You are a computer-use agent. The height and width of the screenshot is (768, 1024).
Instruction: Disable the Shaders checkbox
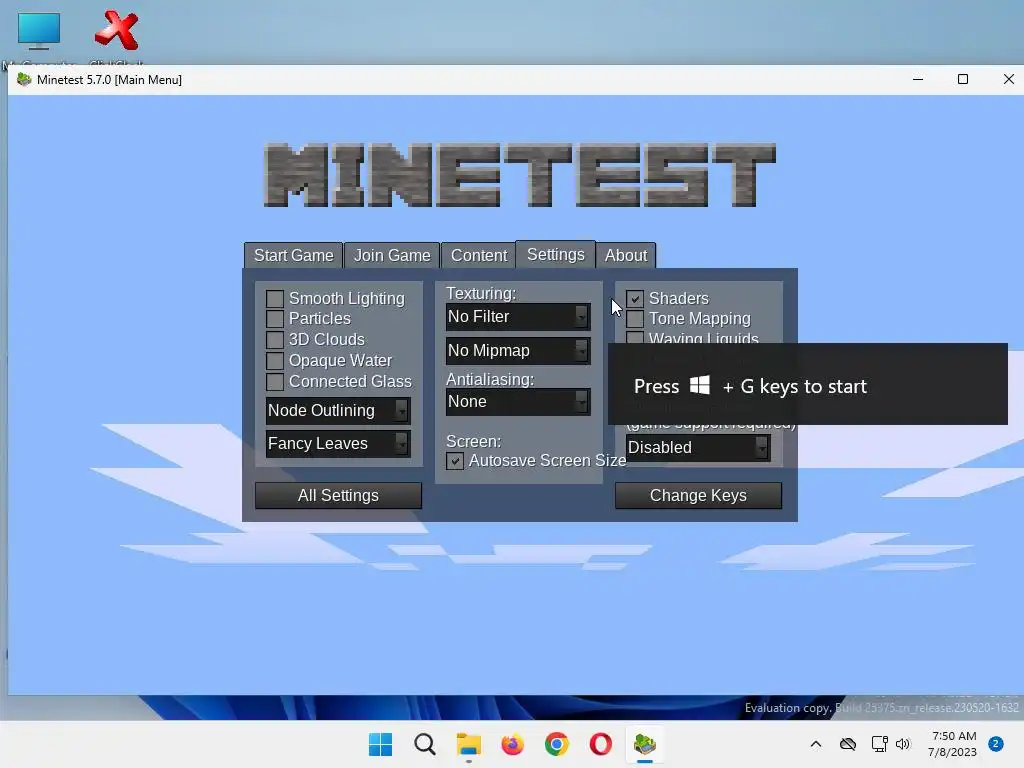(635, 298)
